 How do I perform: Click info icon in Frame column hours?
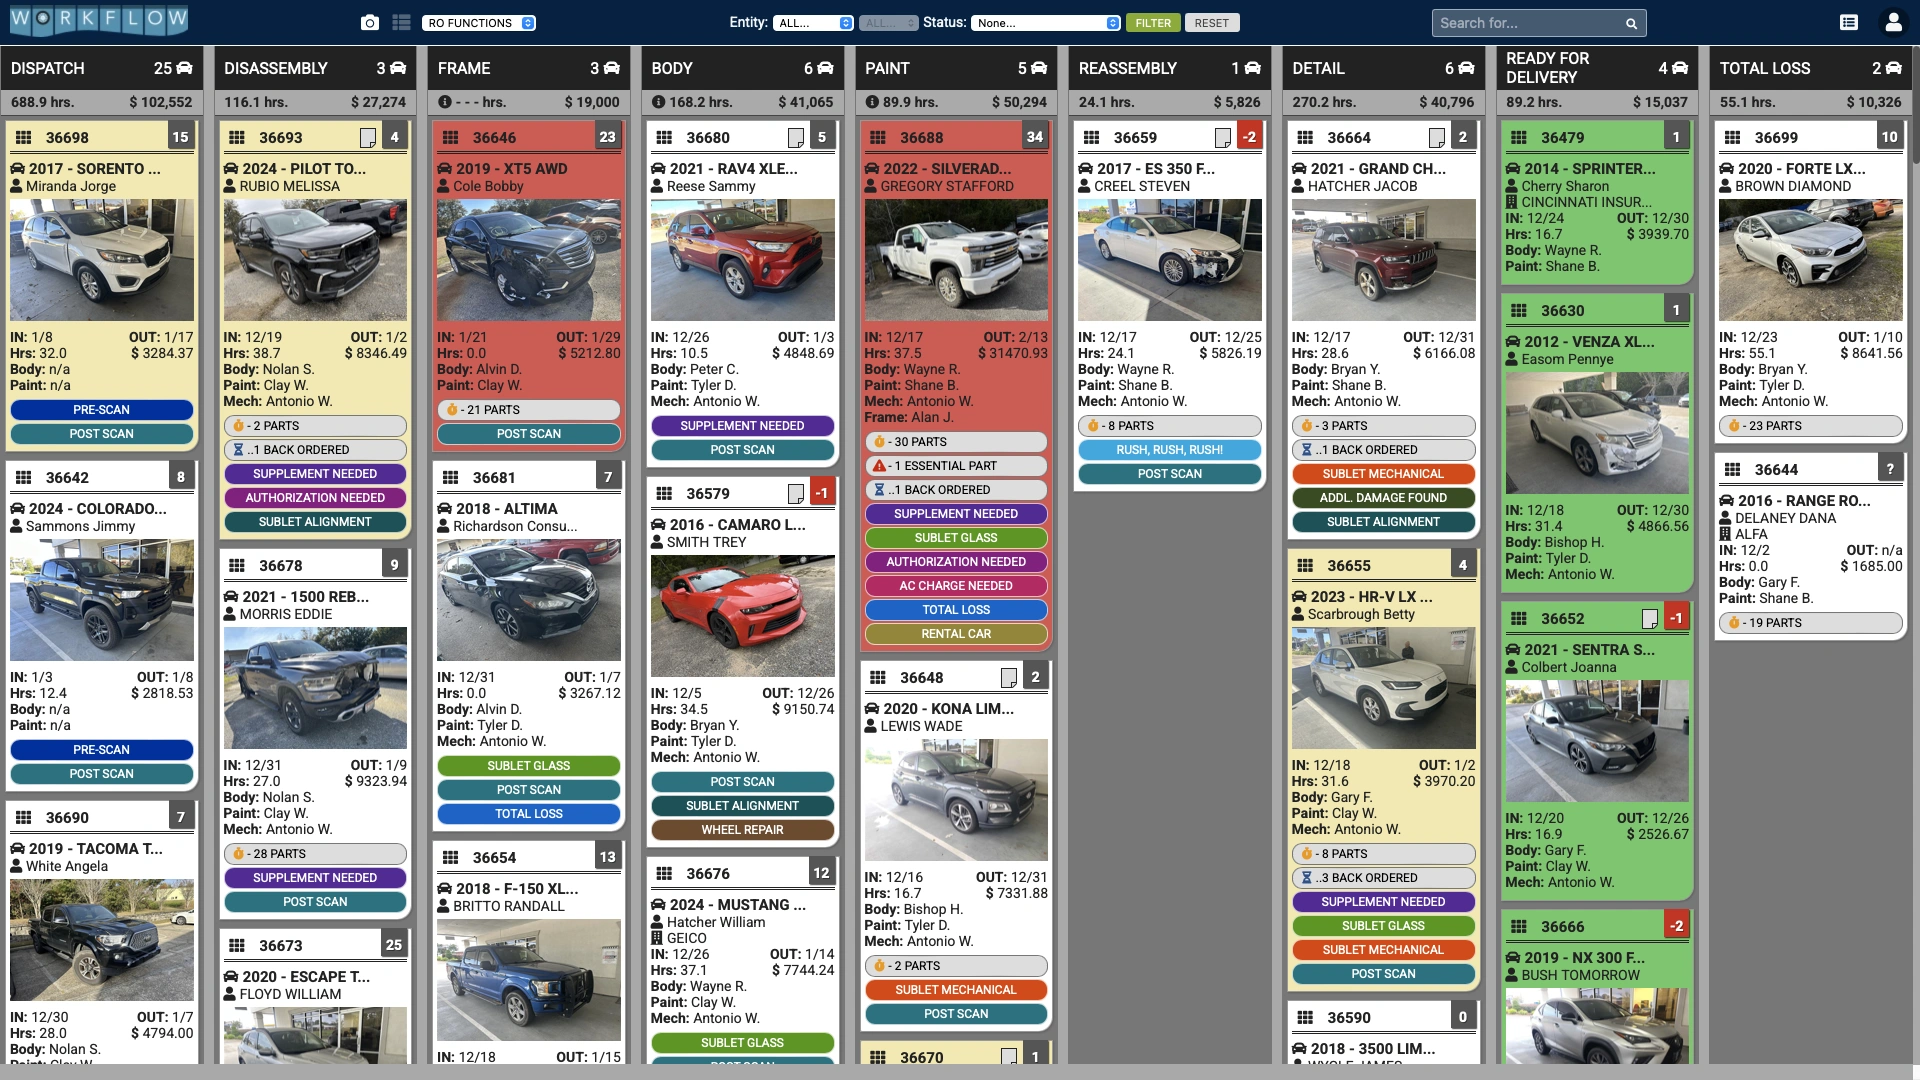[445, 102]
